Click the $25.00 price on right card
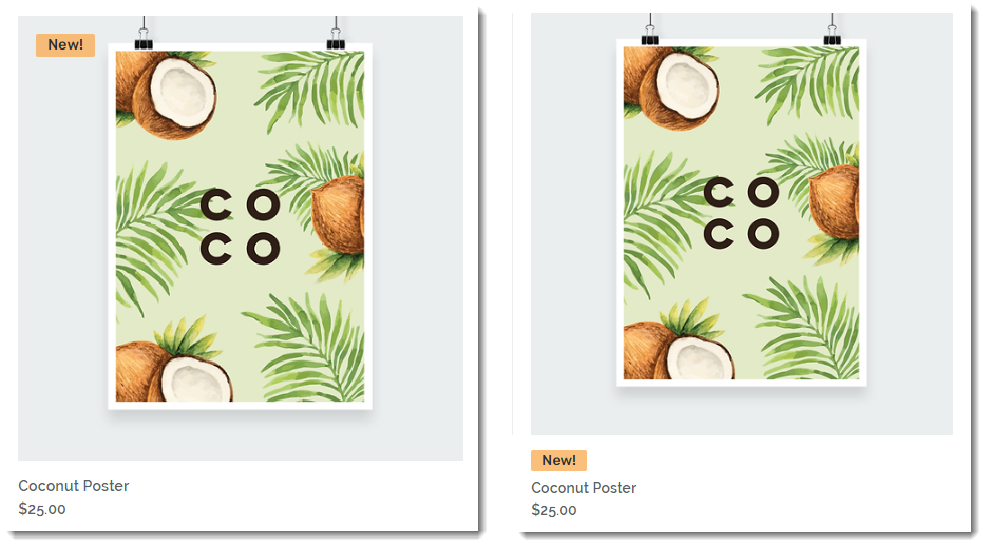Screen dimensions: 986x550 tap(553, 510)
